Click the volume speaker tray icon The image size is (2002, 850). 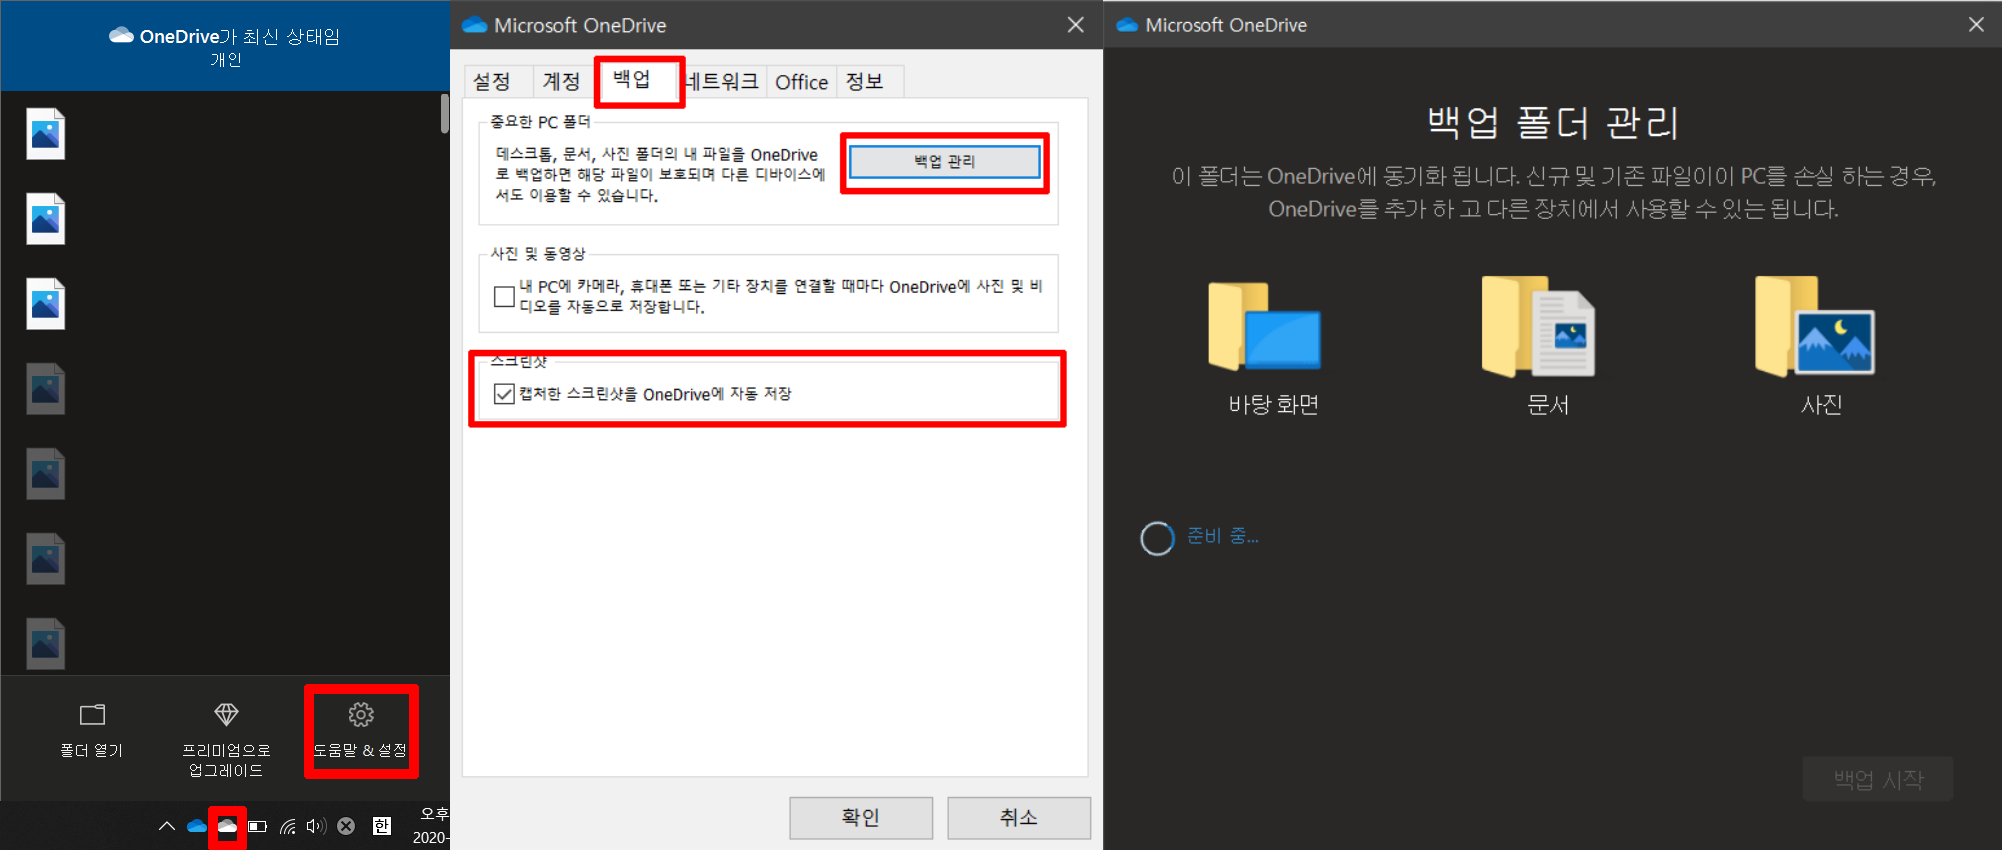pos(316,826)
